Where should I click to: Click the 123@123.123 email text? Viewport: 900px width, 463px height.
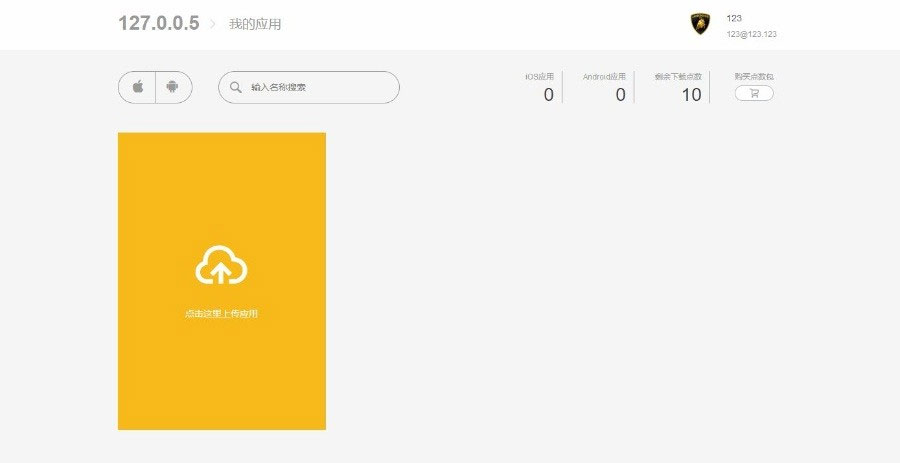[751, 34]
